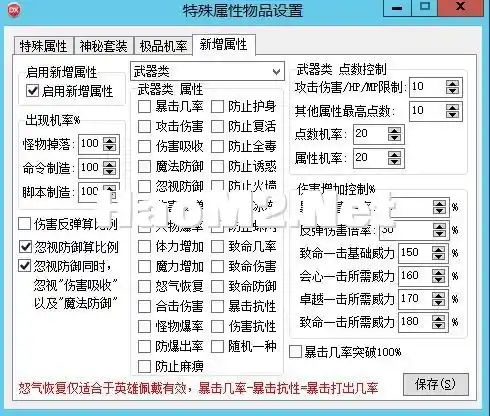Decrease 命令制造 rate with down arrow

click(110, 172)
